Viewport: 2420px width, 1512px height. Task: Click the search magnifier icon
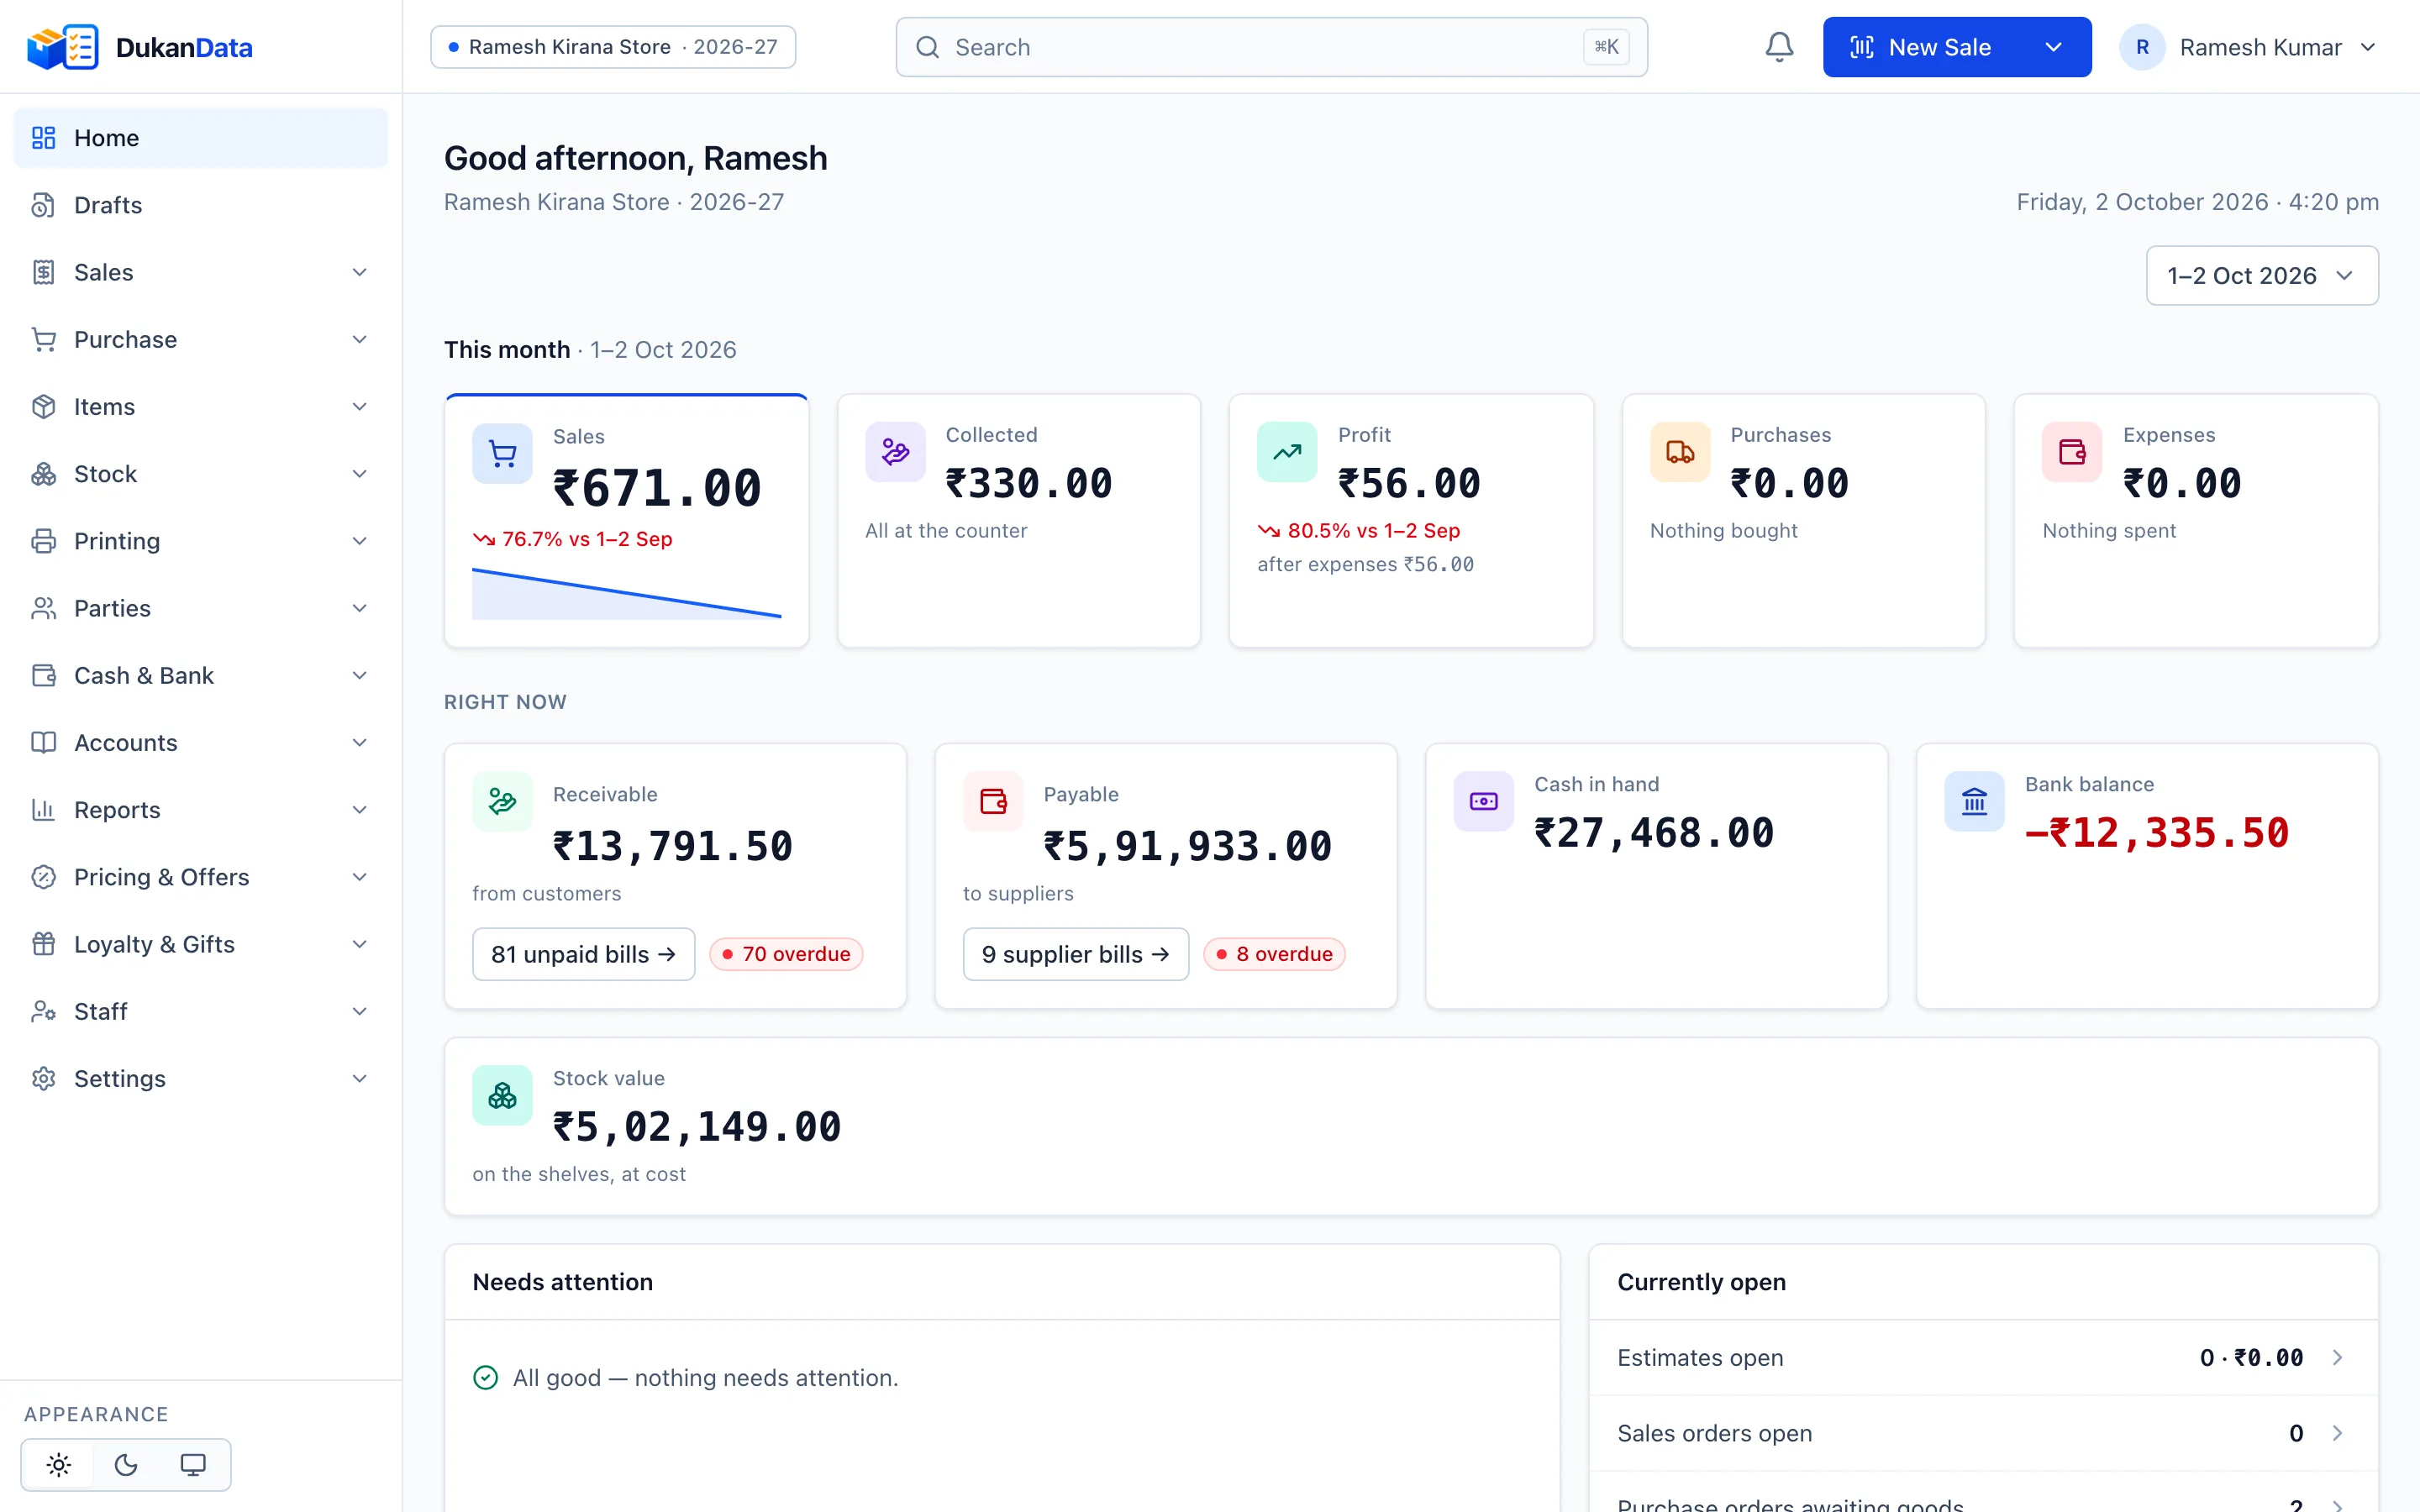point(928,47)
